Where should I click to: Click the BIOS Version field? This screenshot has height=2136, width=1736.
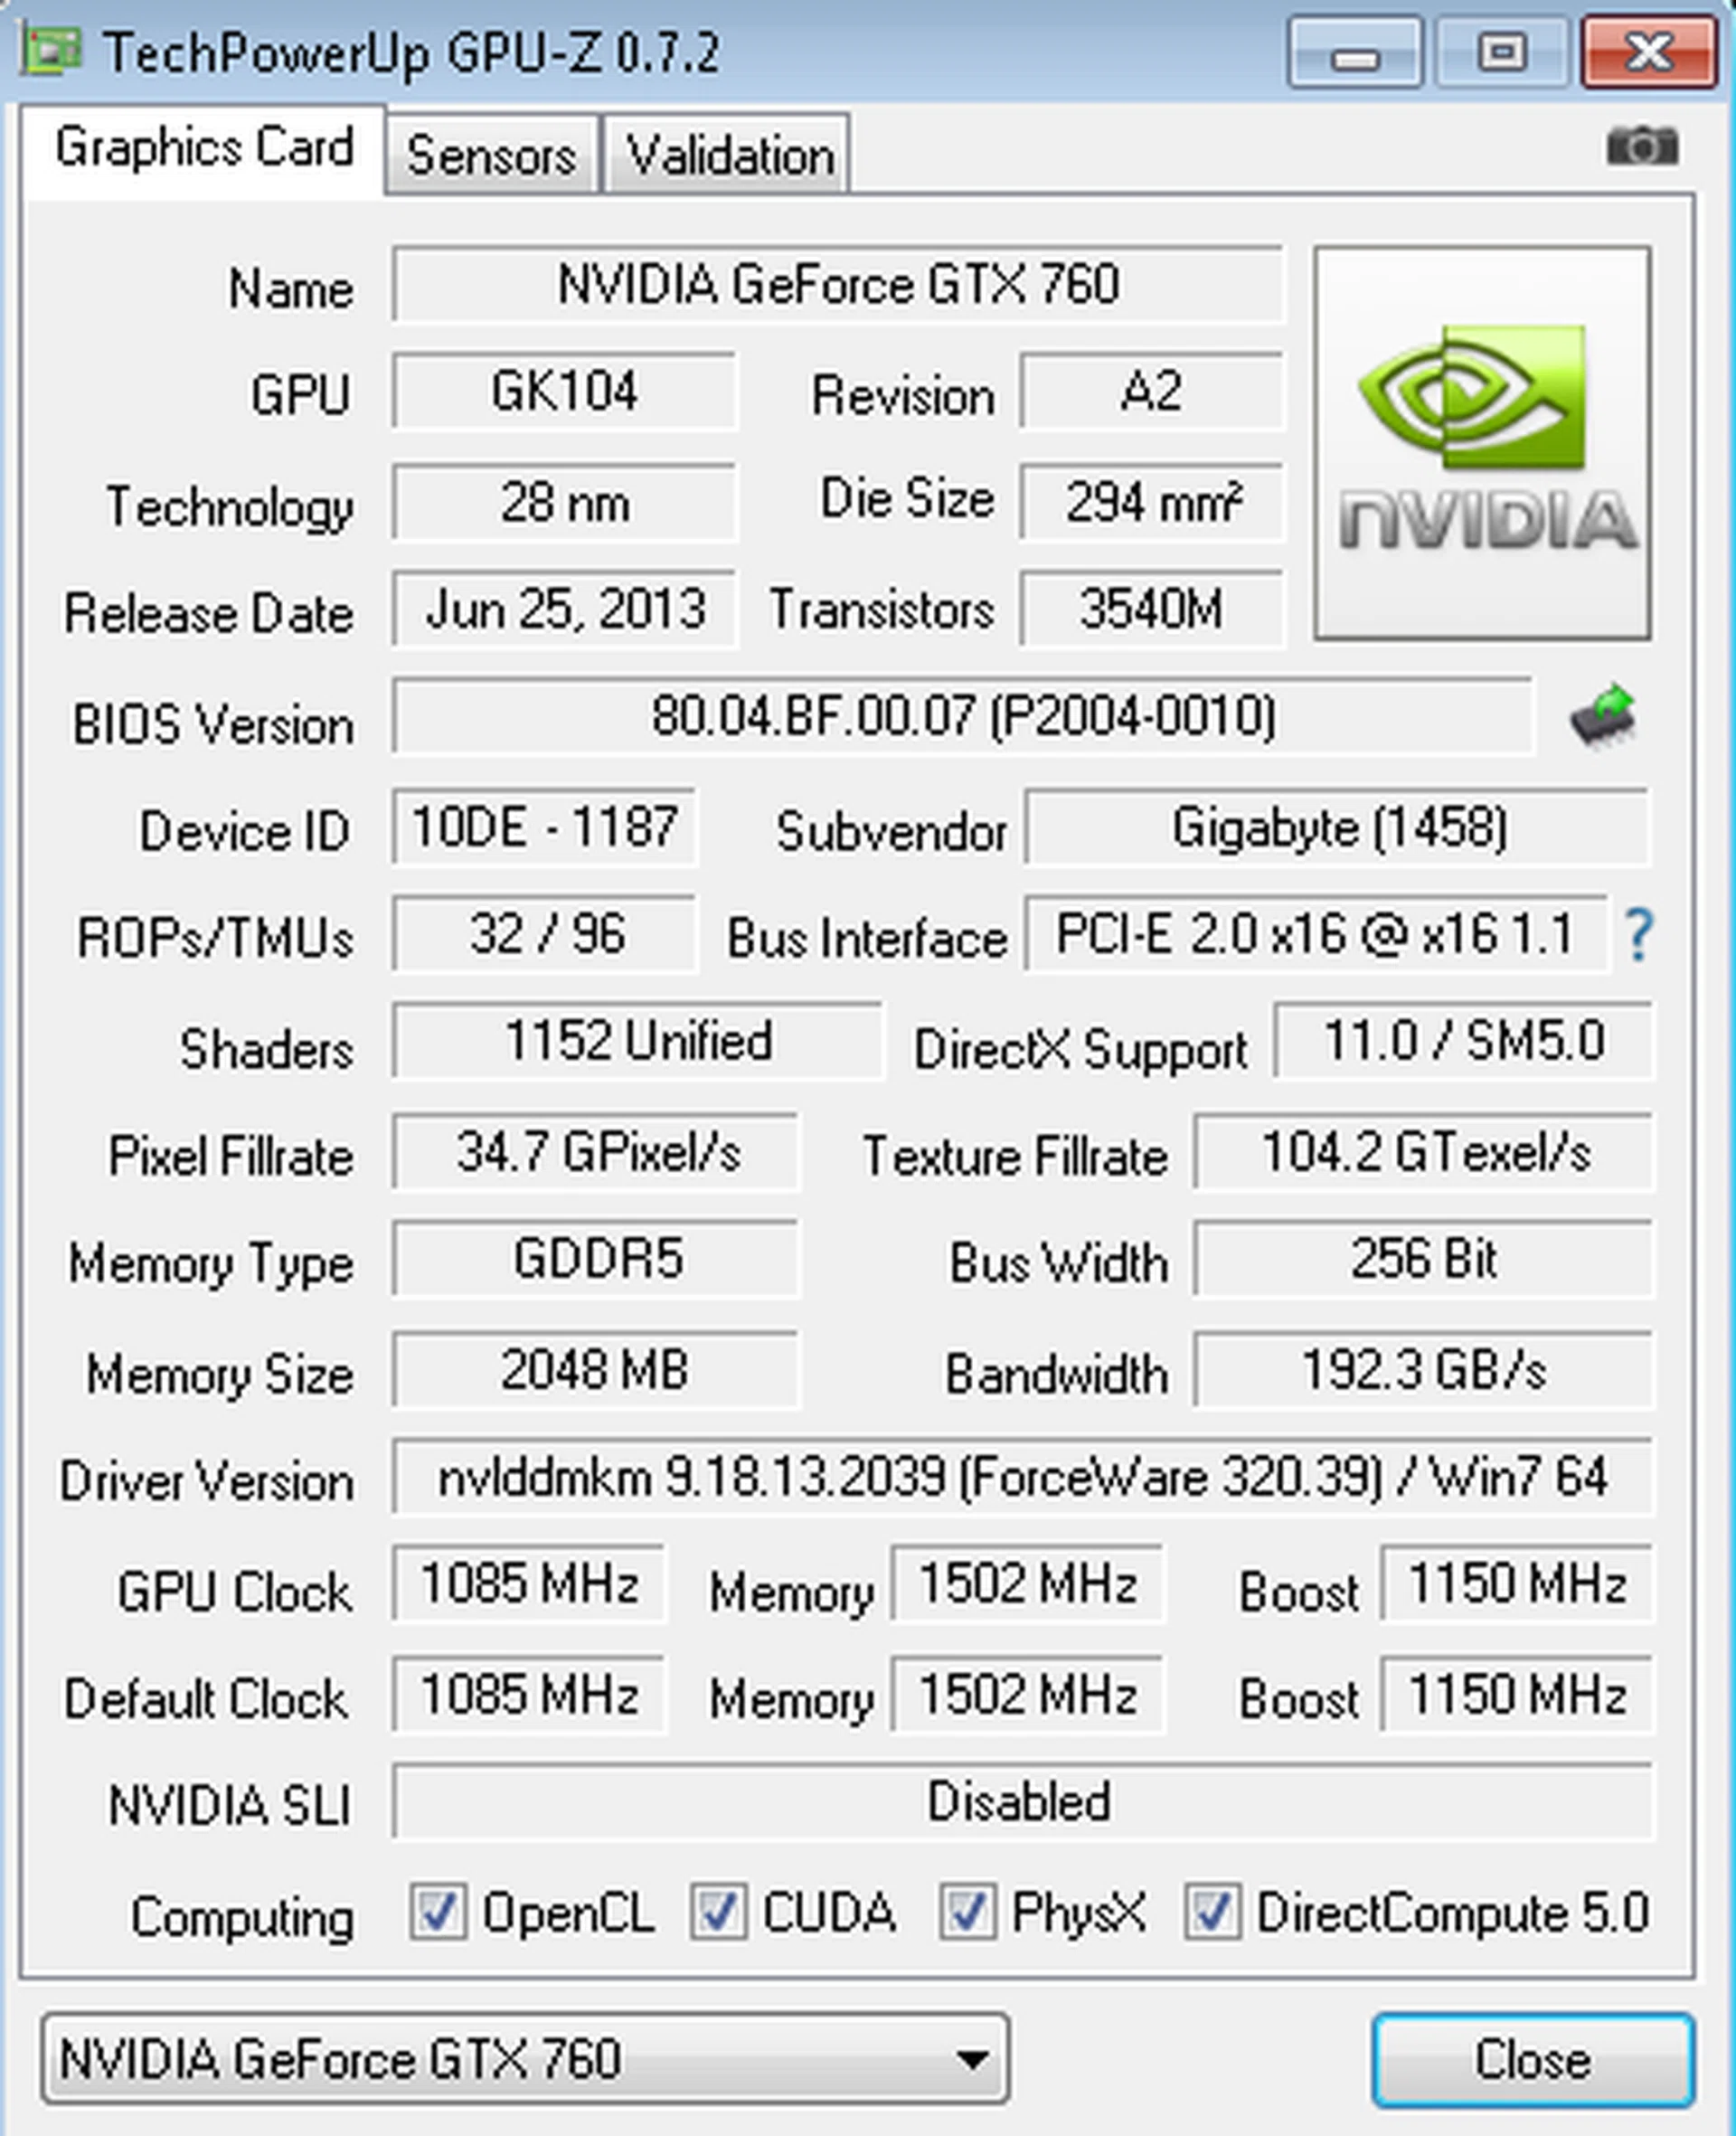click(x=962, y=716)
